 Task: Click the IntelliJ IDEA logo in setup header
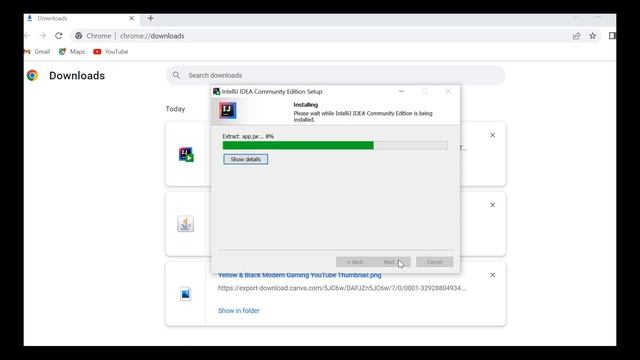pos(228,110)
